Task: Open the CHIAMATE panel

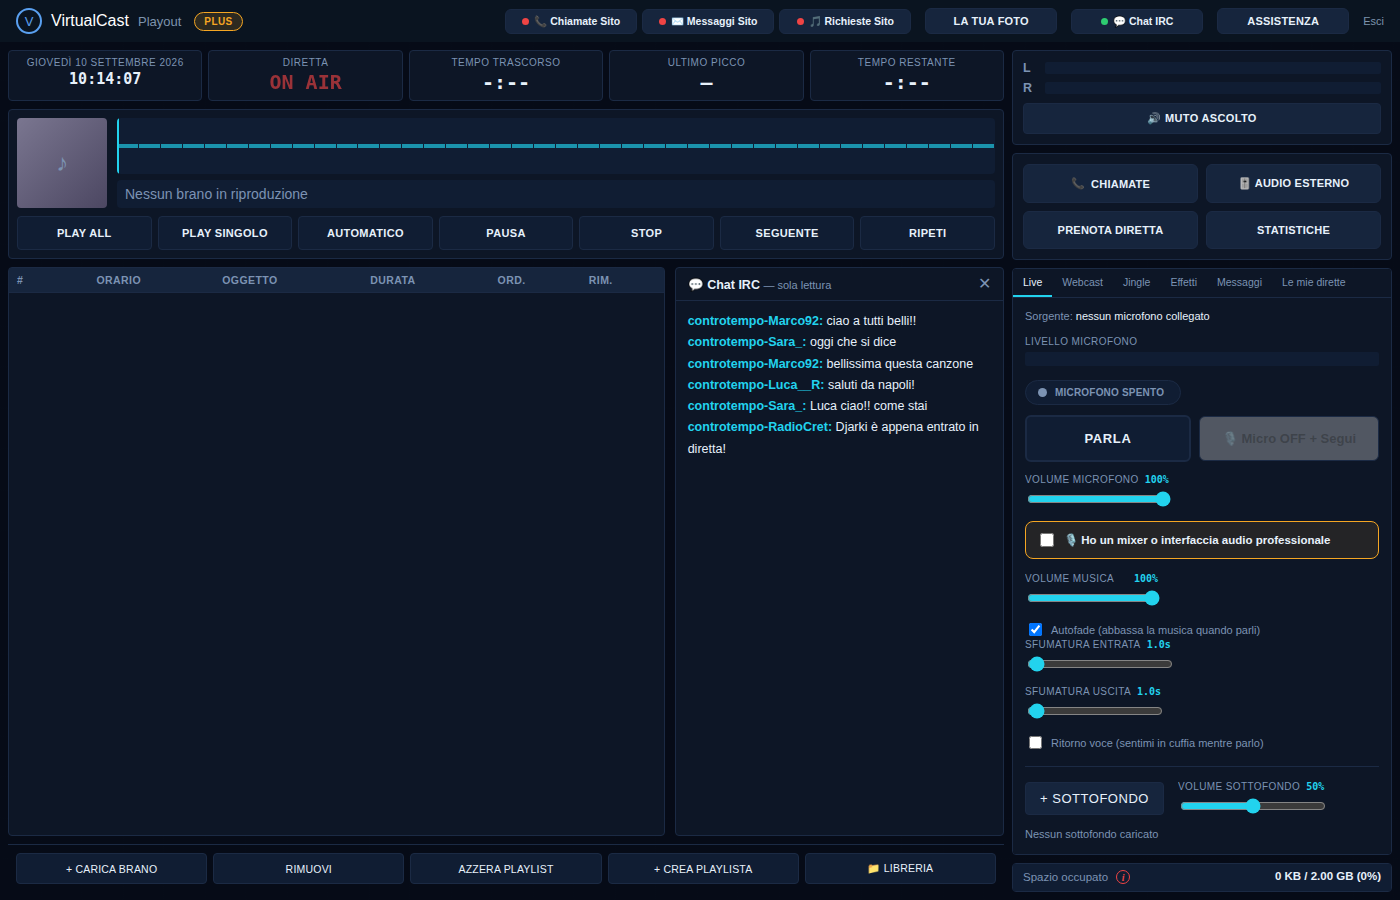Action: (1110, 184)
